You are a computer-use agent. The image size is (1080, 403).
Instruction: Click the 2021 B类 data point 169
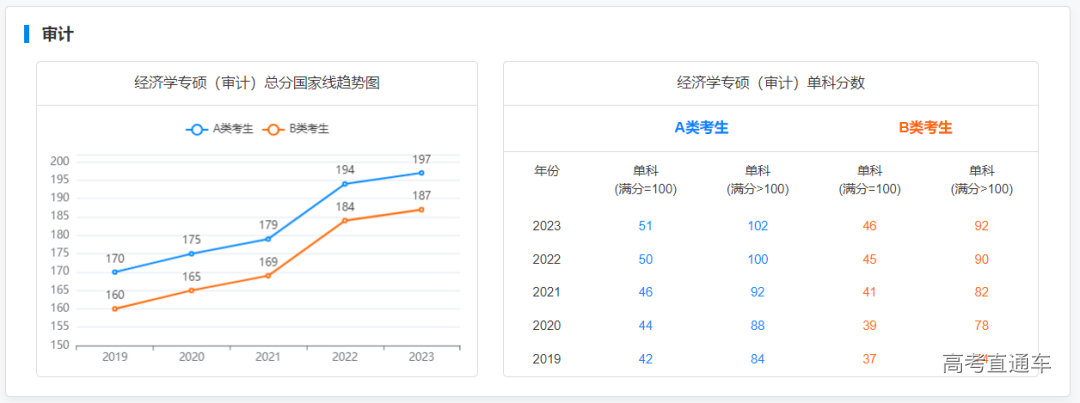[x=268, y=275]
